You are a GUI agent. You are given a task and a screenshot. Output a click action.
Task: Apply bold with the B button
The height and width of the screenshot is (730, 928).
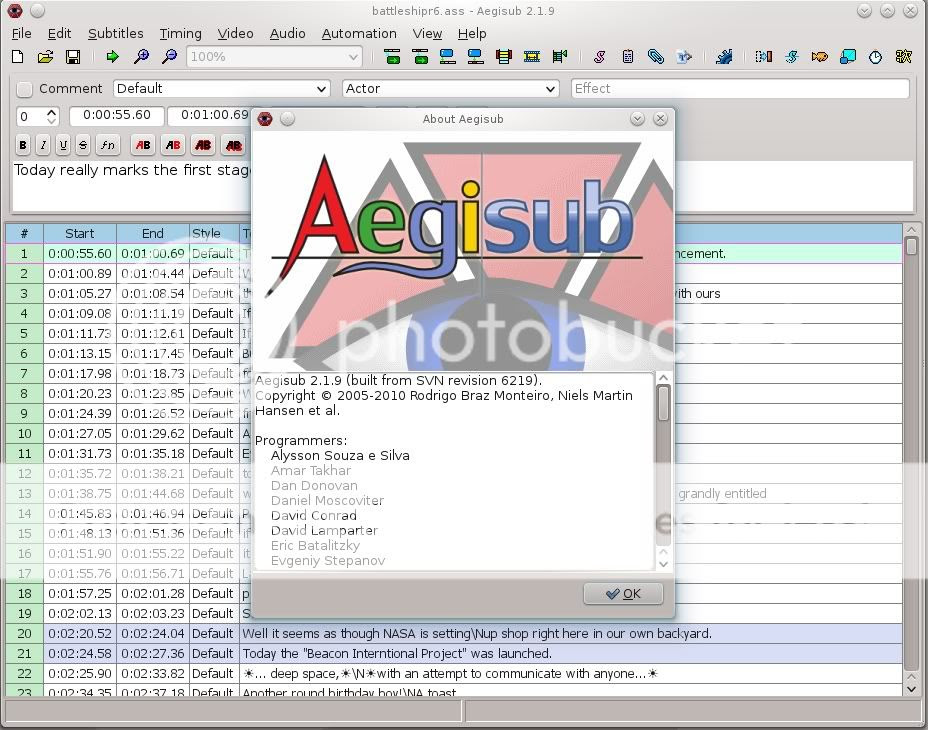(22, 145)
